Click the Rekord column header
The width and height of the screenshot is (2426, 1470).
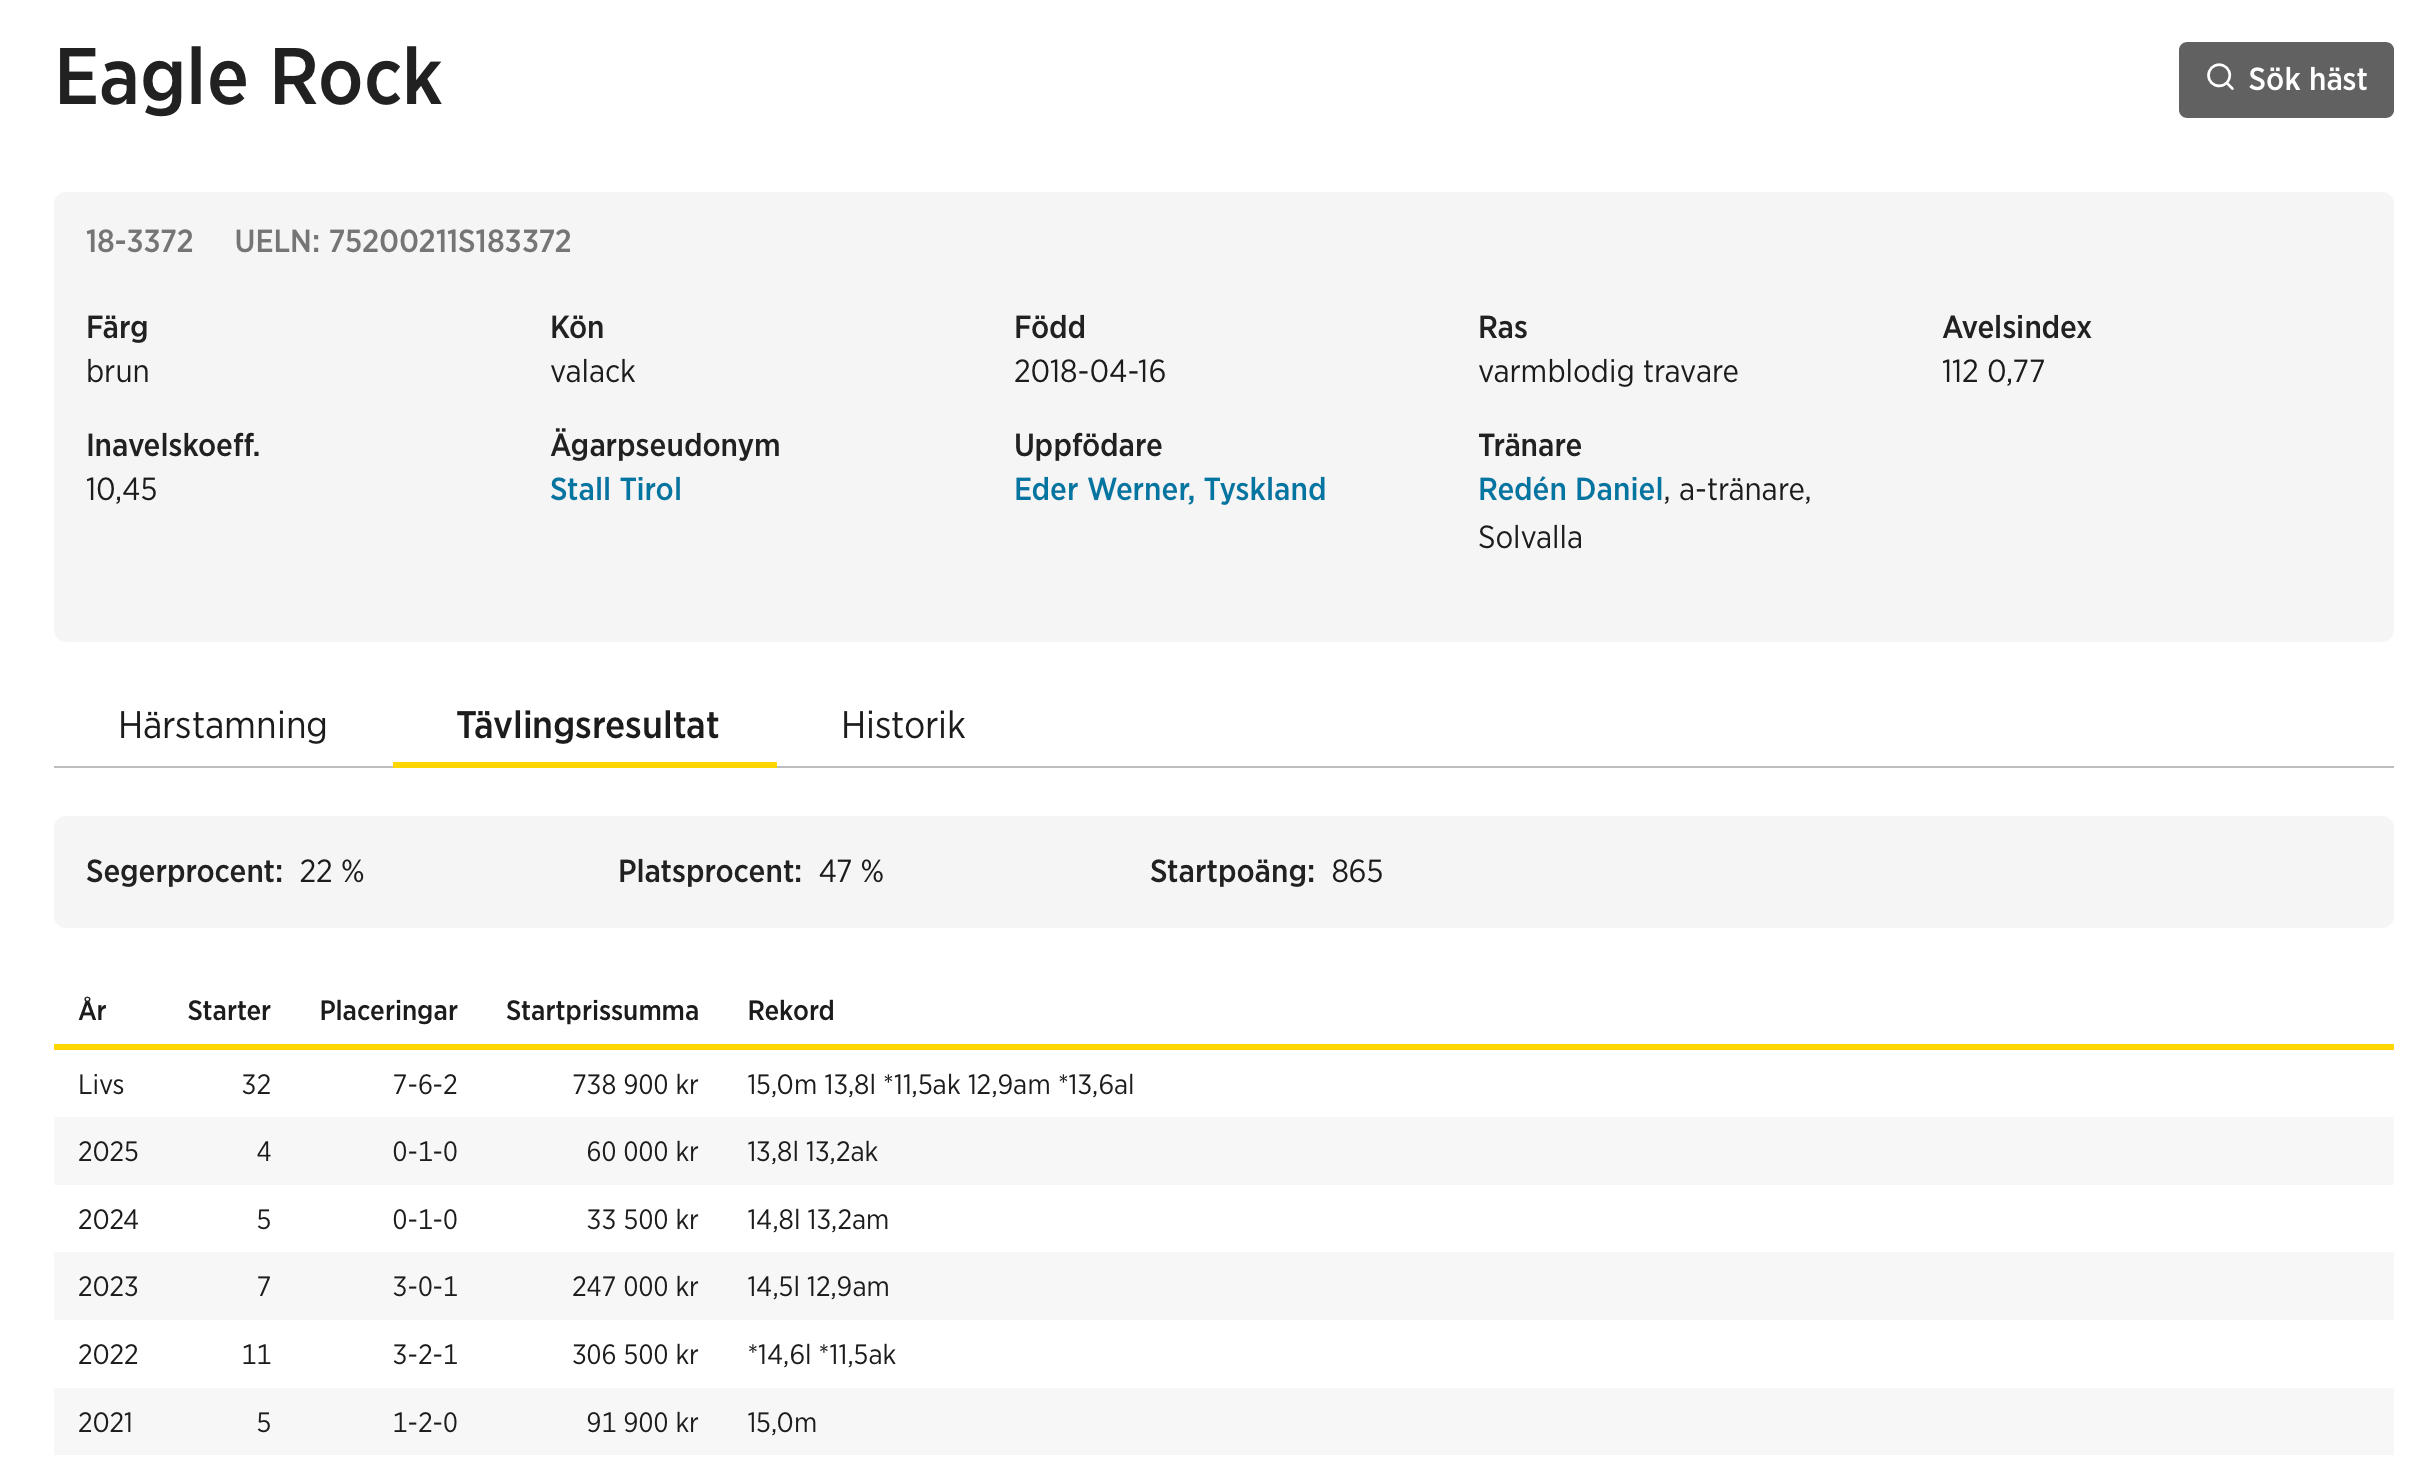(790, 1010)
